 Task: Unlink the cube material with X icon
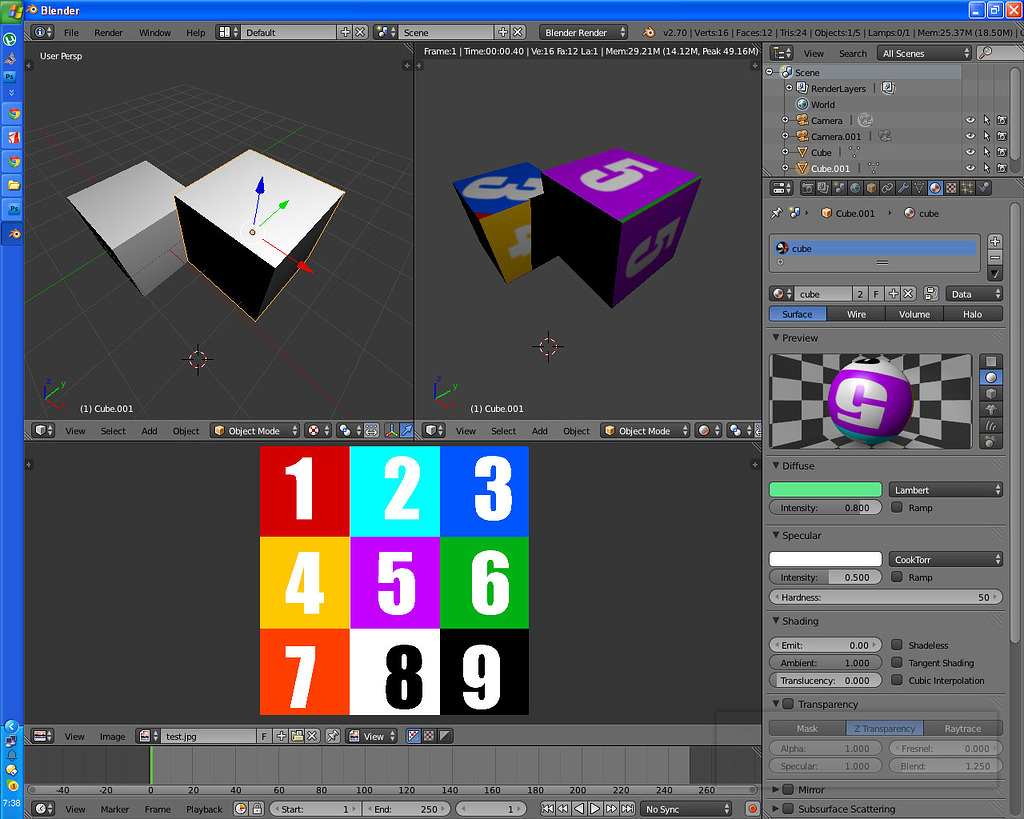pos(908,294)
